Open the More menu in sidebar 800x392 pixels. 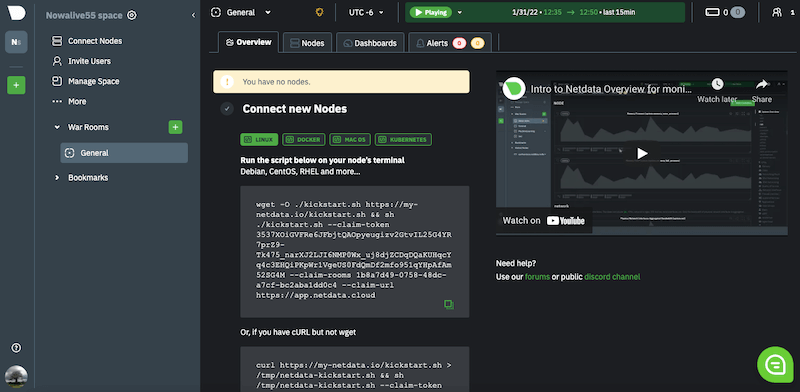point(69,102)
